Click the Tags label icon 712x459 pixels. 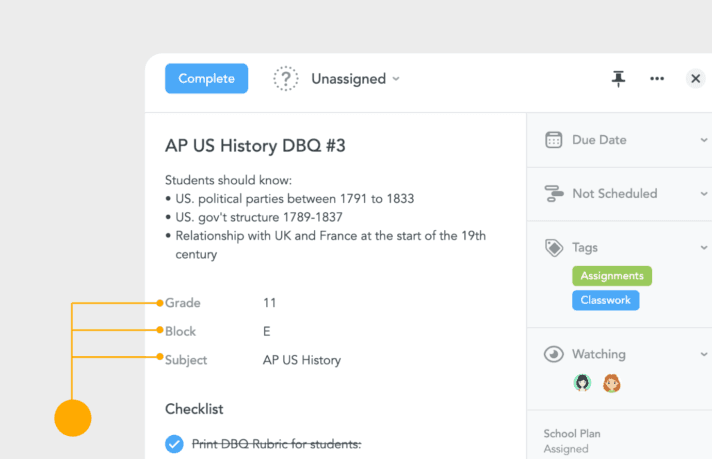553,247
